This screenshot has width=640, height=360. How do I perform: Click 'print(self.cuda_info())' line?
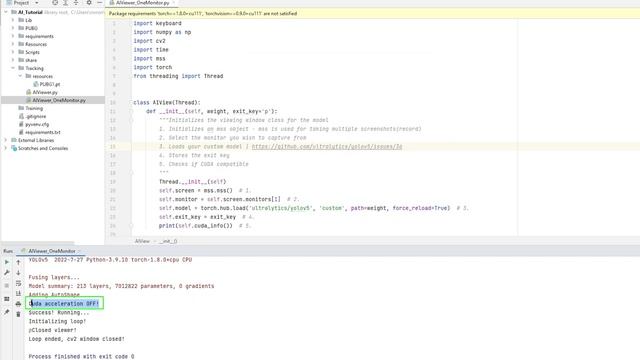pos(196,226)
